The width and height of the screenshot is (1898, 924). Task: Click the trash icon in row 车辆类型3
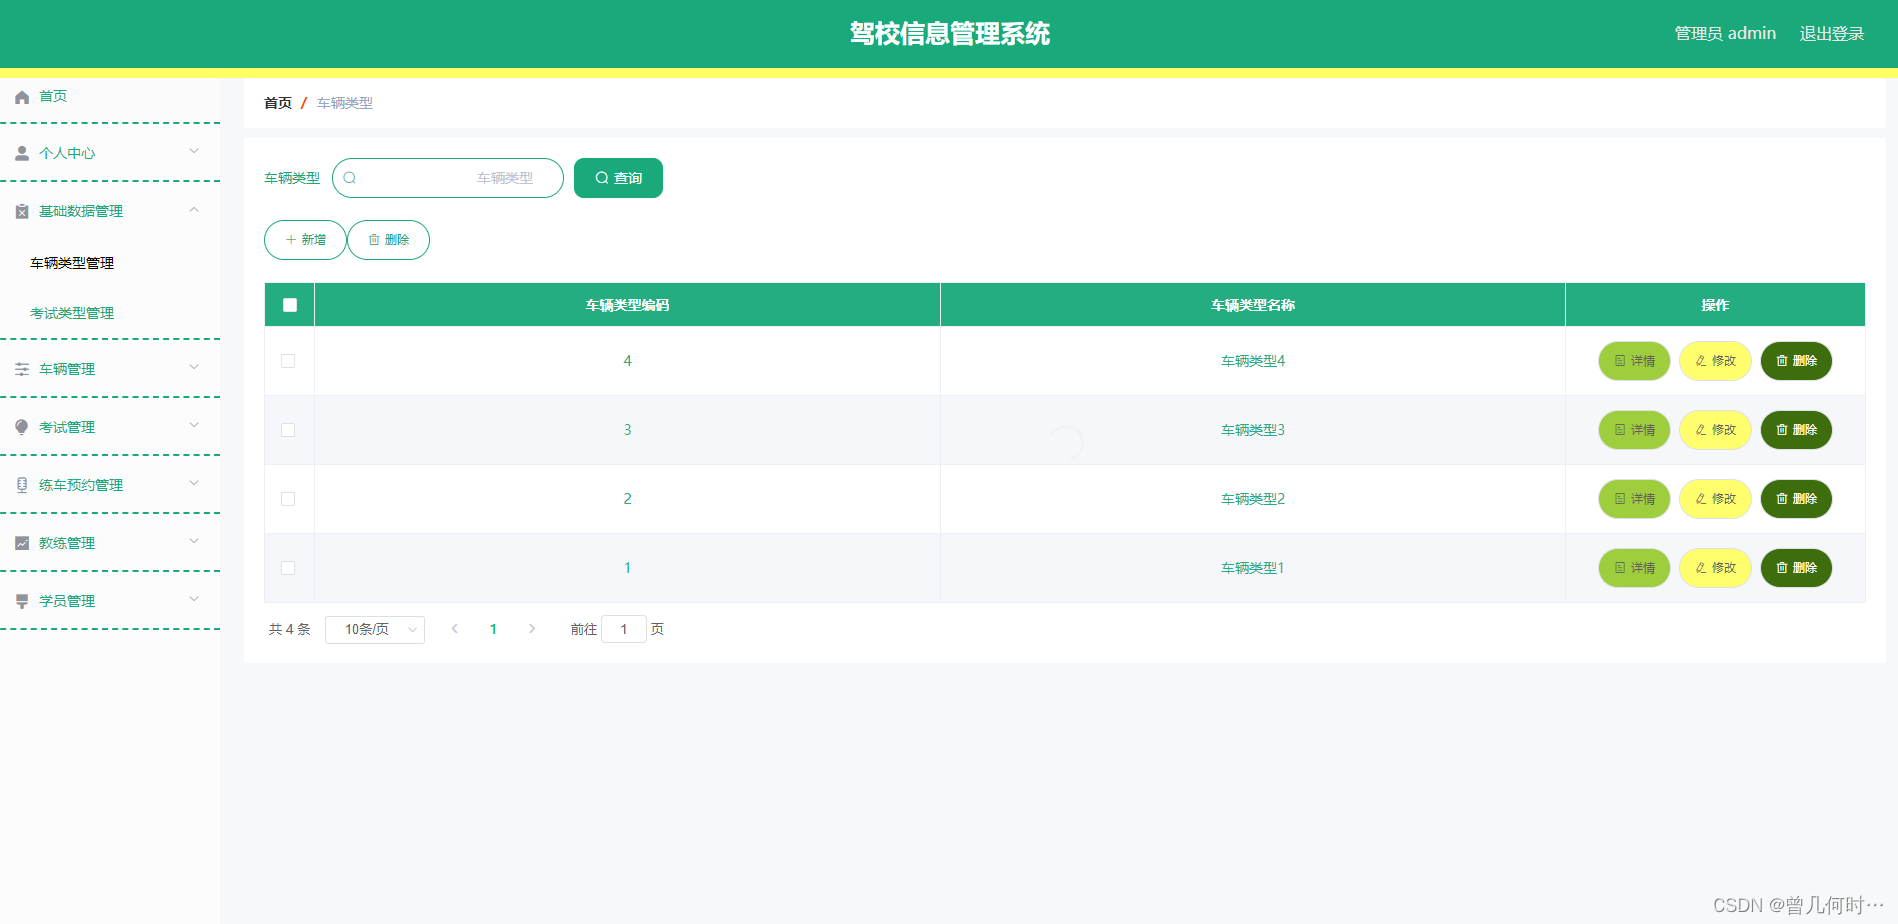tap(1782, 430)
